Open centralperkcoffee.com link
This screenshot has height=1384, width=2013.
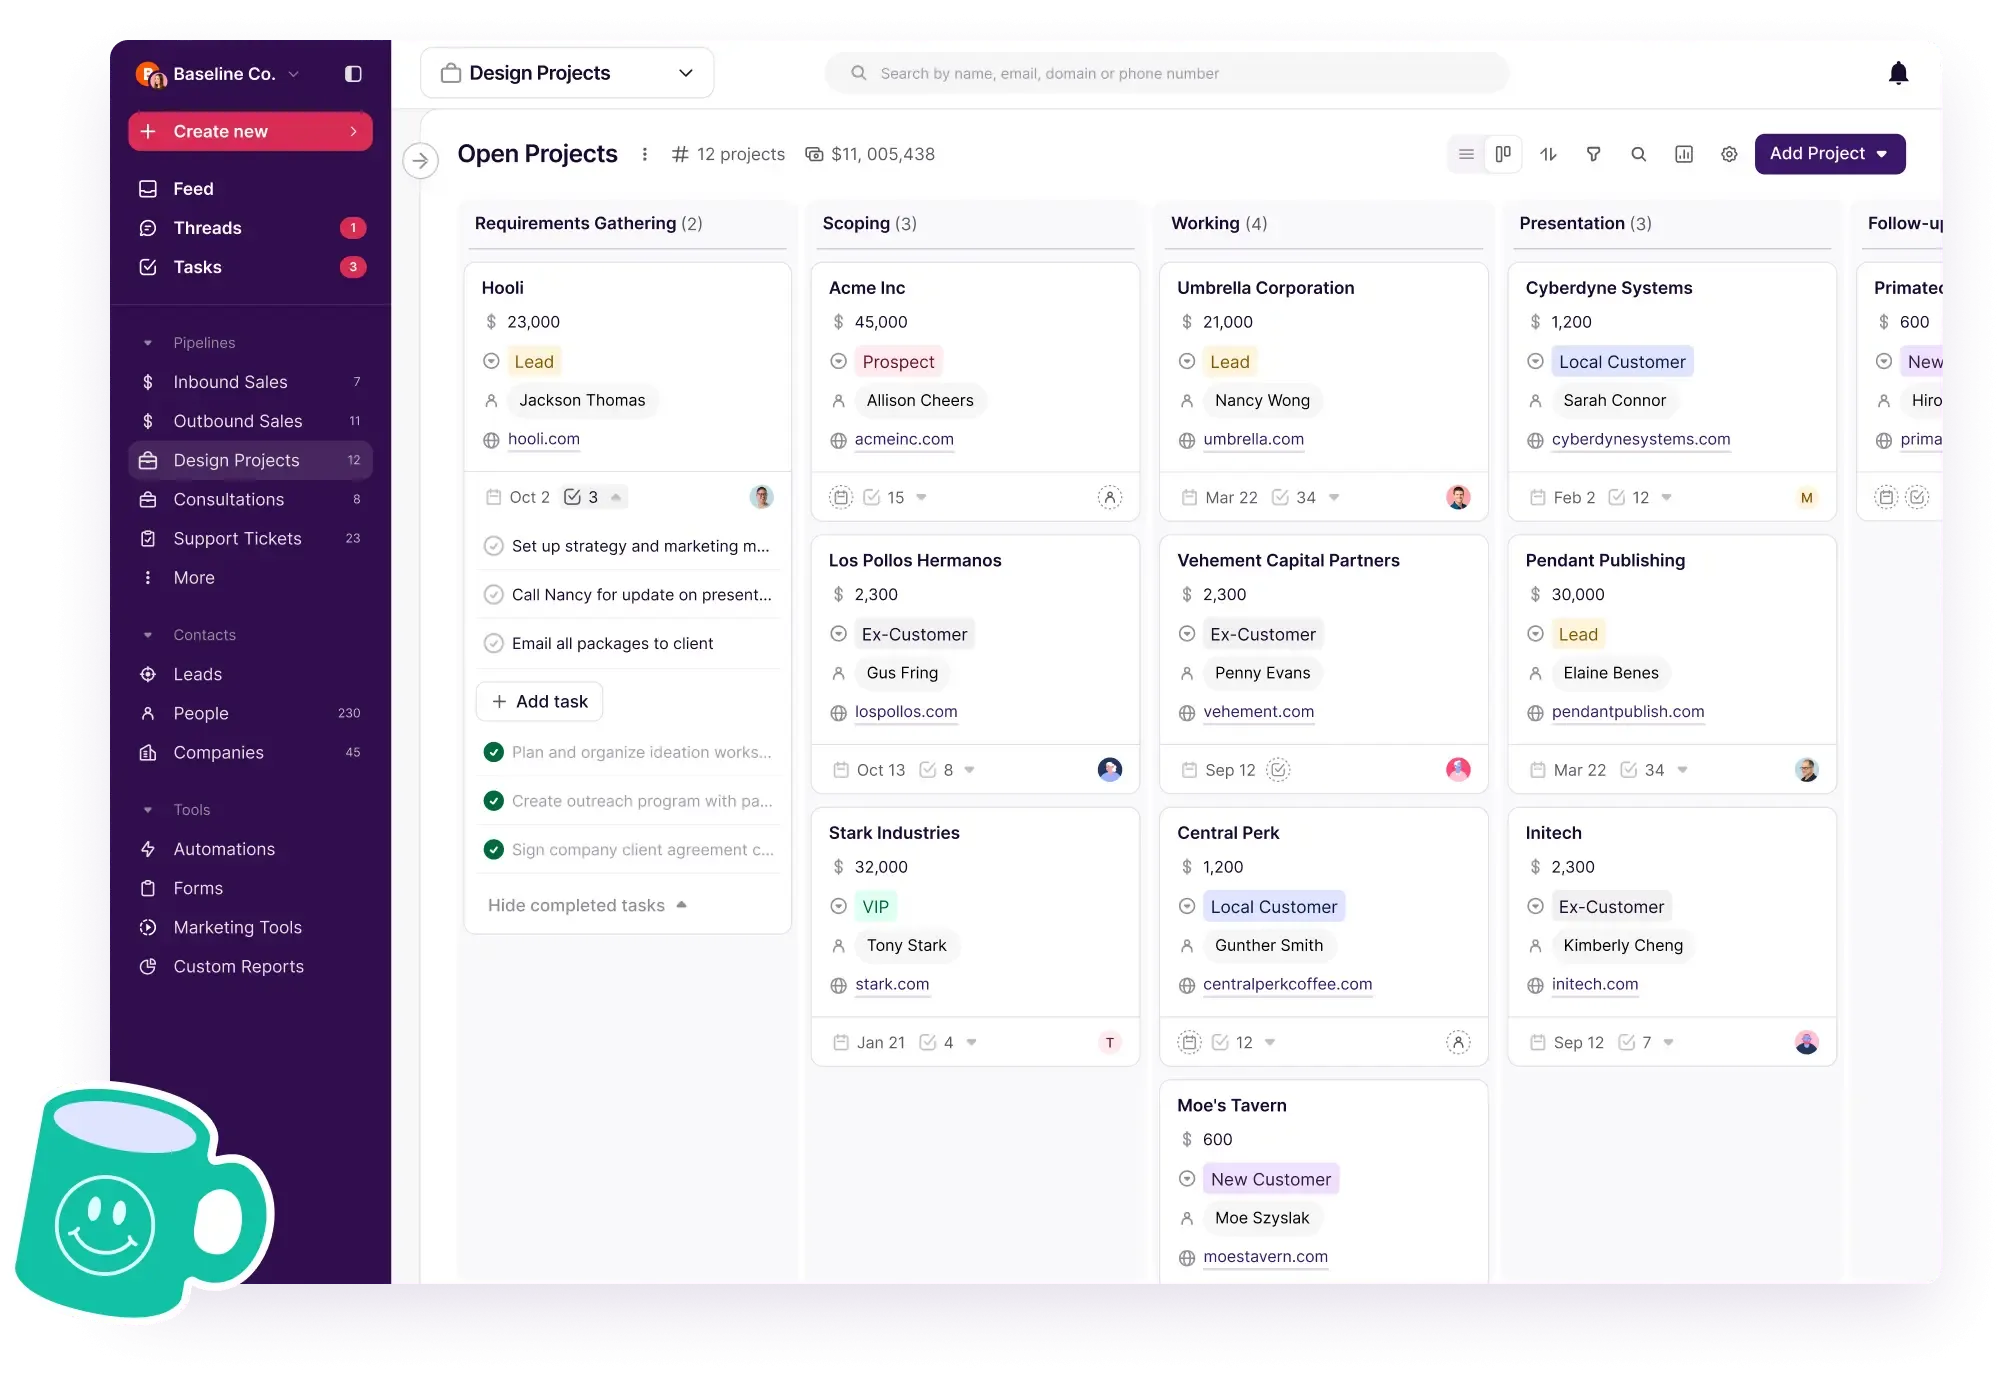pos(1287,984)
